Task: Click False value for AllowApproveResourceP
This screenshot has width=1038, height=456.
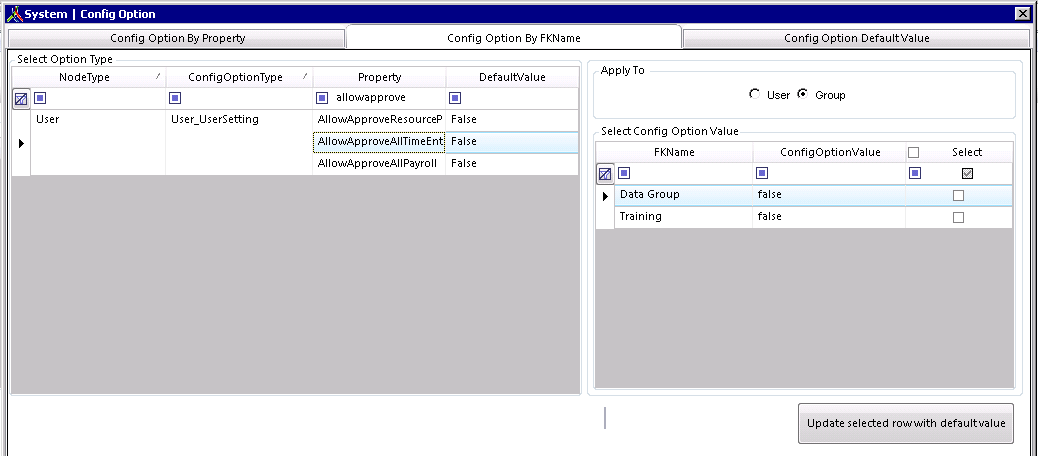Action: point(512,120)
